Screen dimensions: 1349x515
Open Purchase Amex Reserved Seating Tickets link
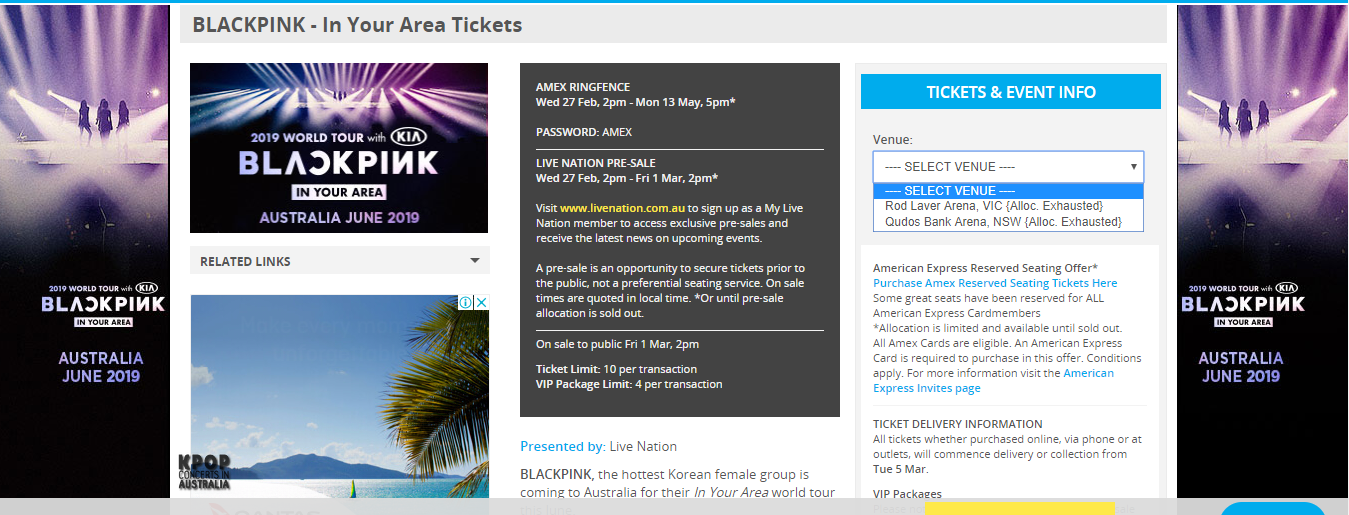[995, 283]
